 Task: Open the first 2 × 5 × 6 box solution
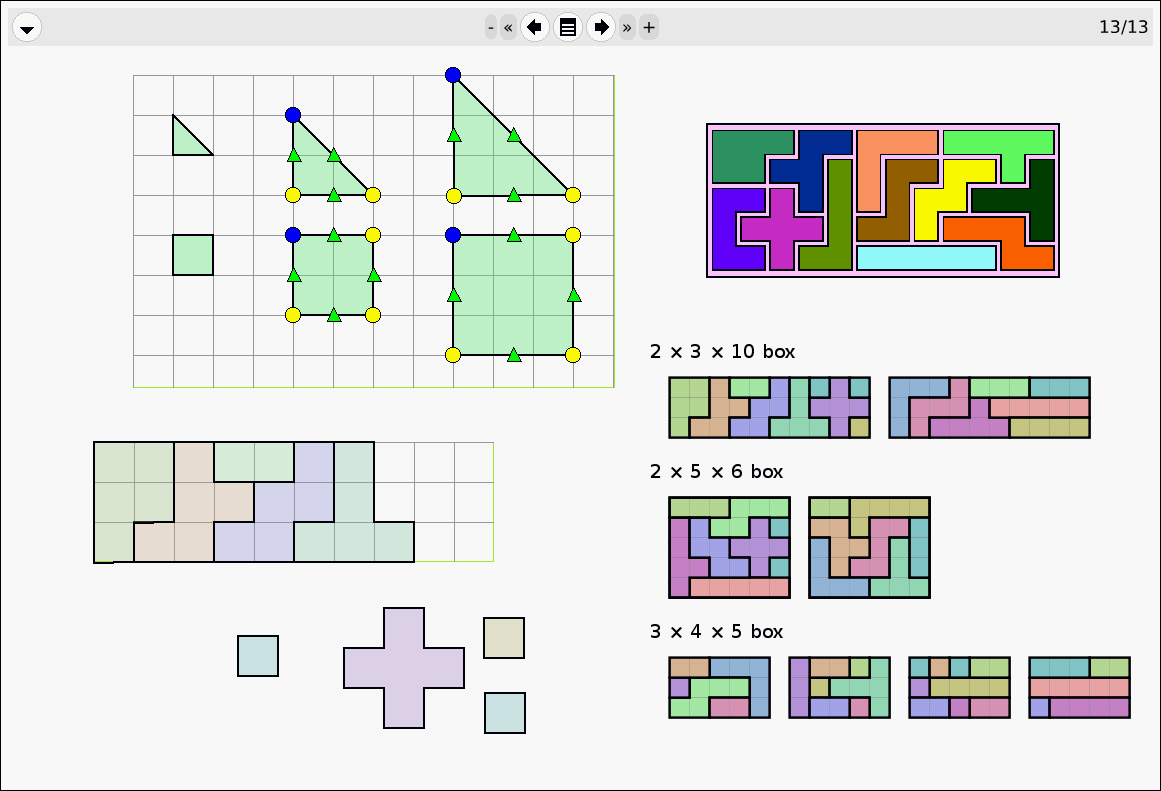point(729,547)
